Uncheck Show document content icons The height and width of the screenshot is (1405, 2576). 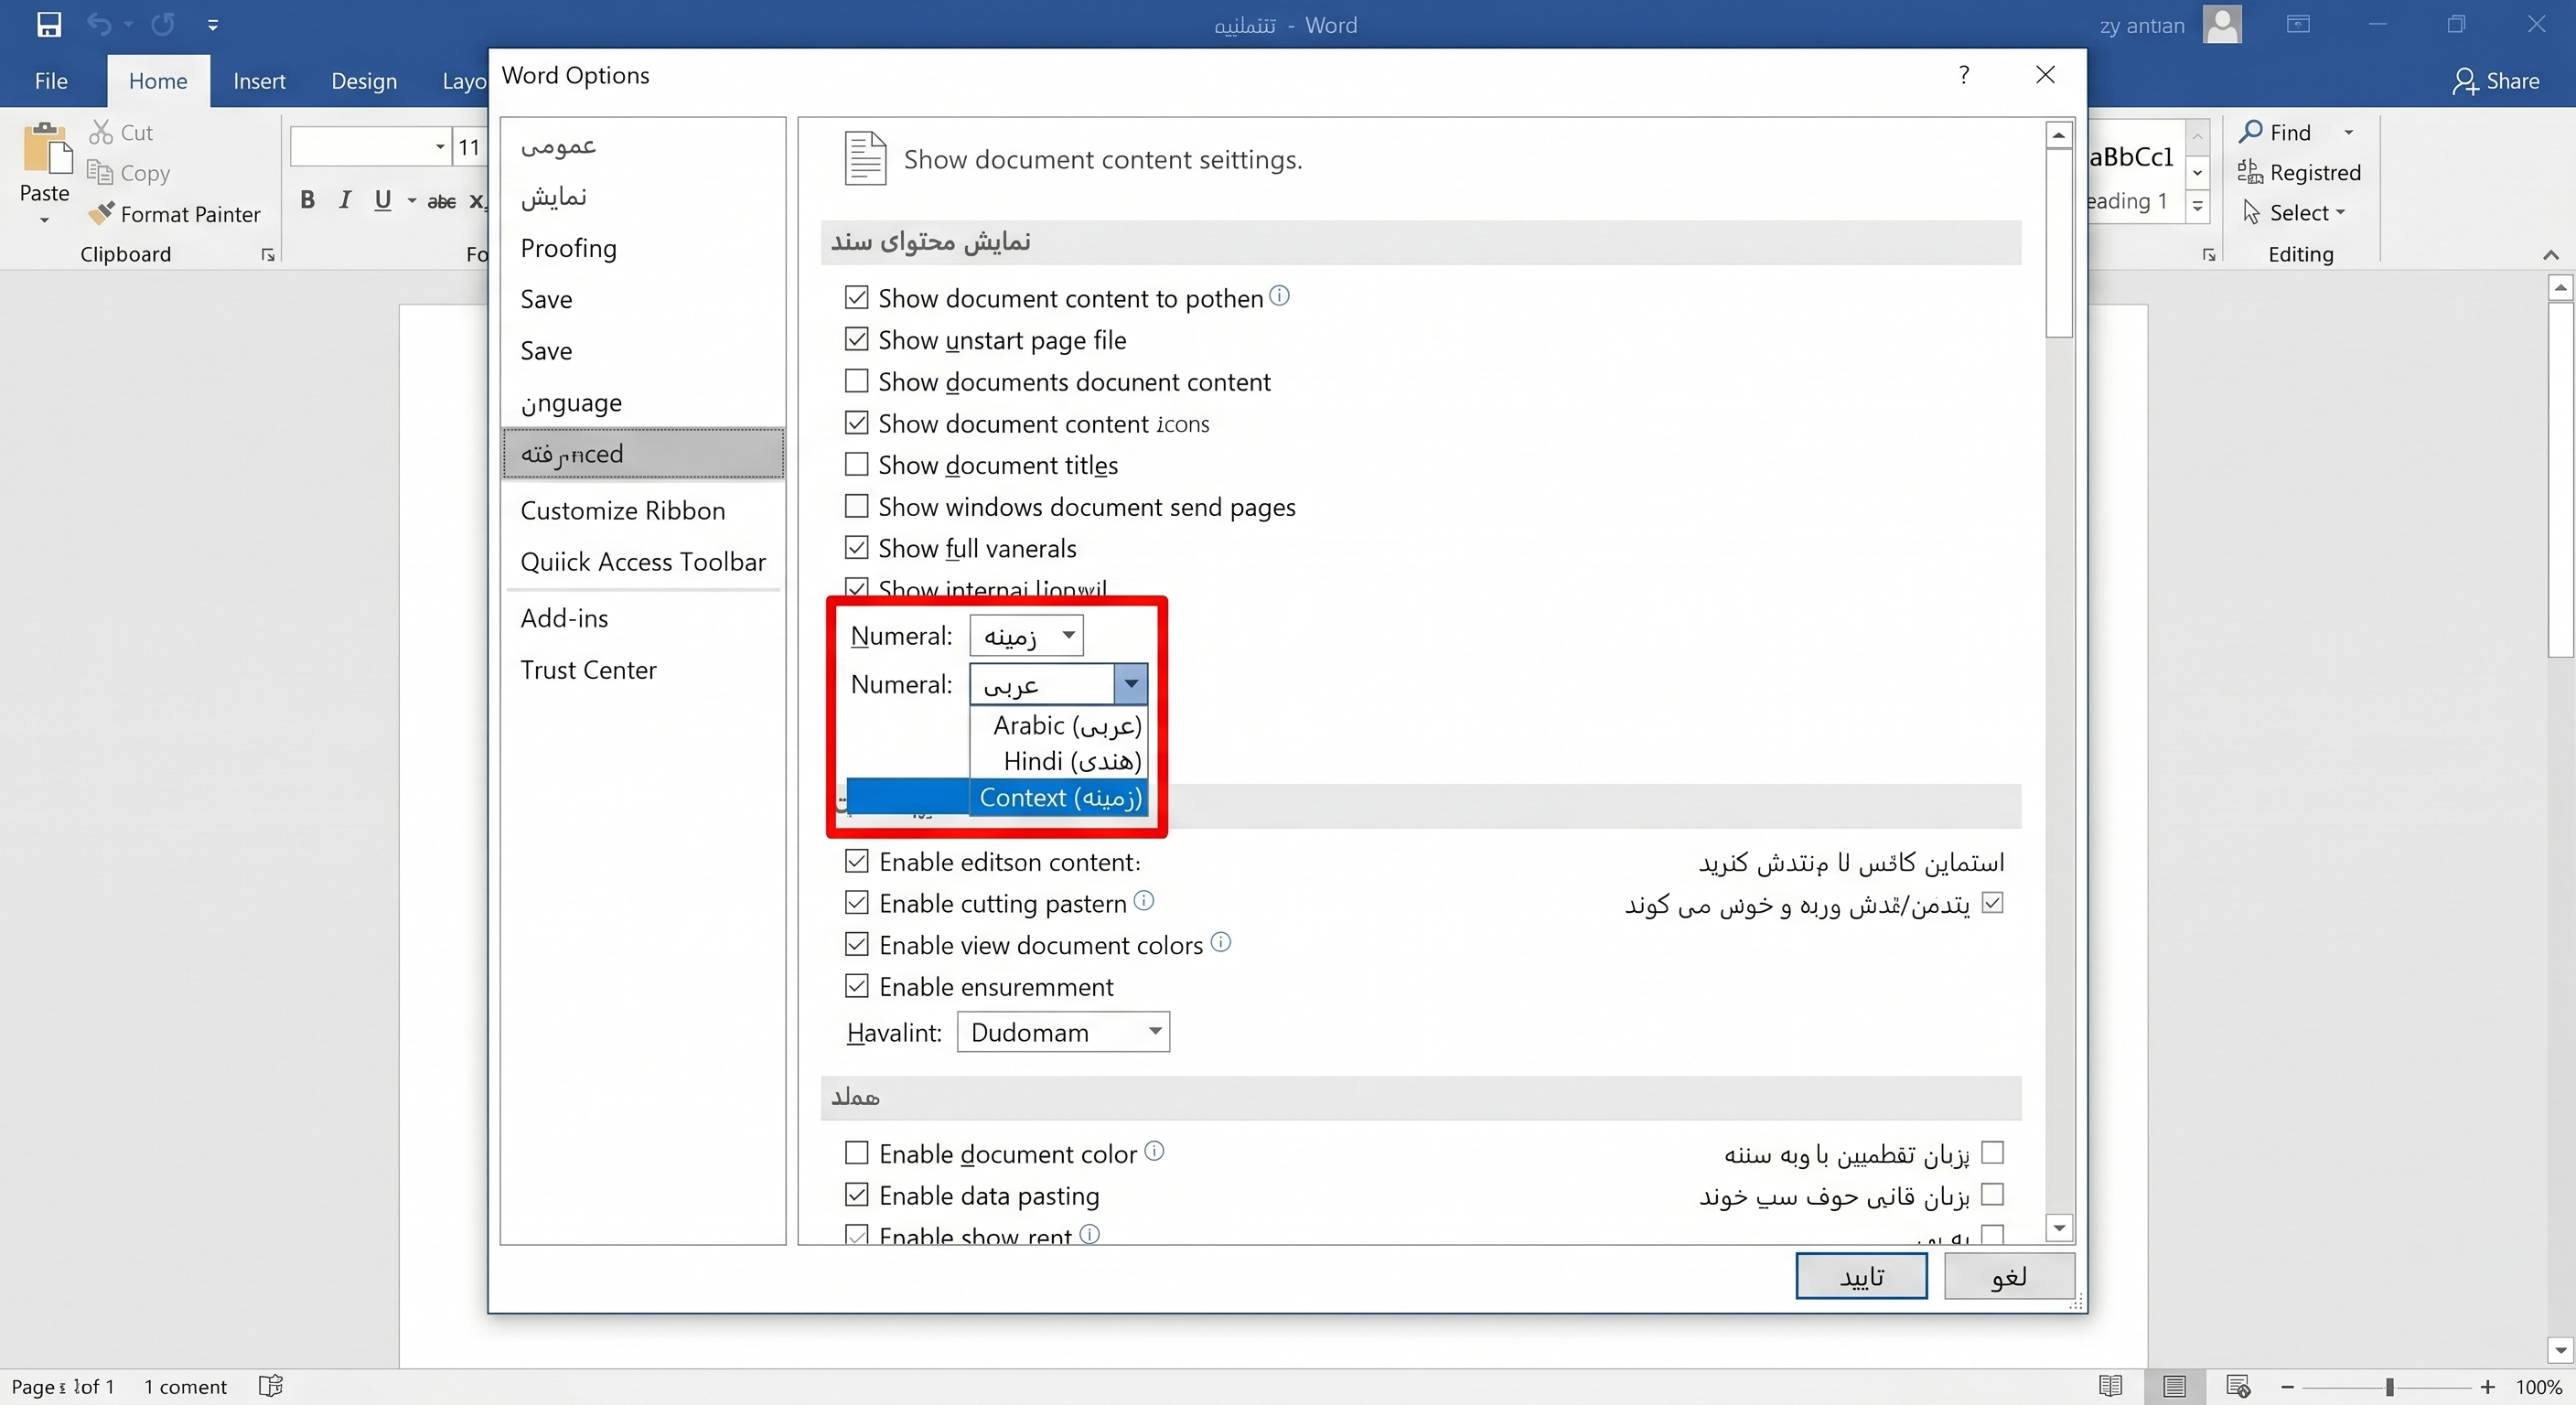(856, 423)
